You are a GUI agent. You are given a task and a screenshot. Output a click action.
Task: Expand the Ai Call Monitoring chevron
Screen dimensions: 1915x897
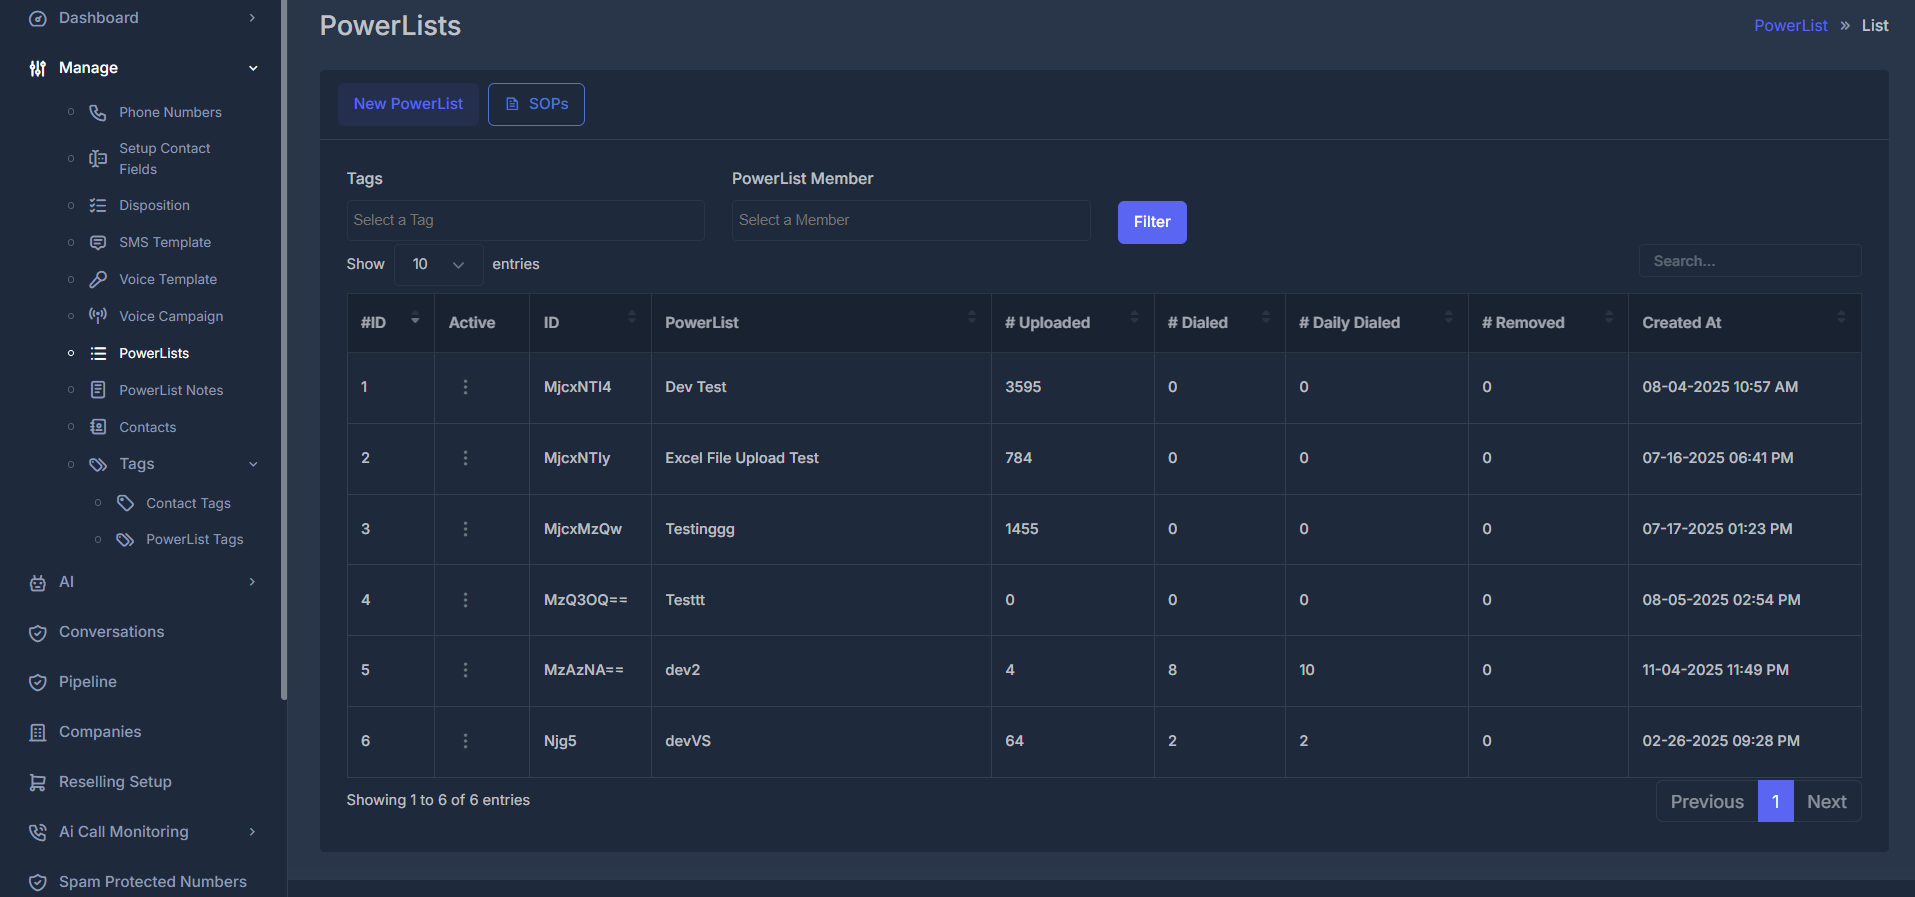point(252,832)
